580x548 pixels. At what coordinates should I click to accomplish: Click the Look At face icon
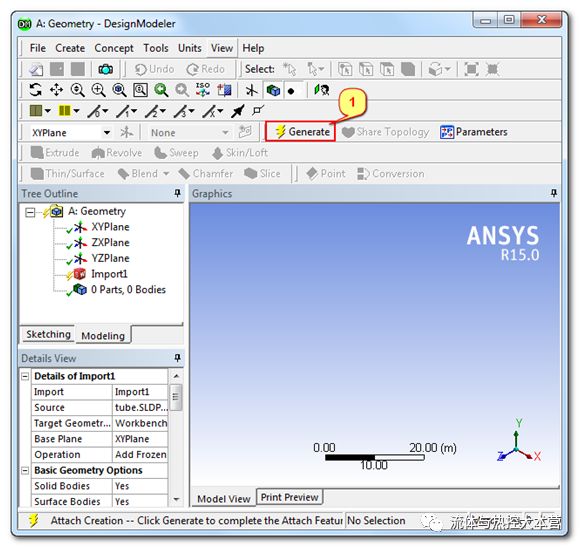[224, 90]
